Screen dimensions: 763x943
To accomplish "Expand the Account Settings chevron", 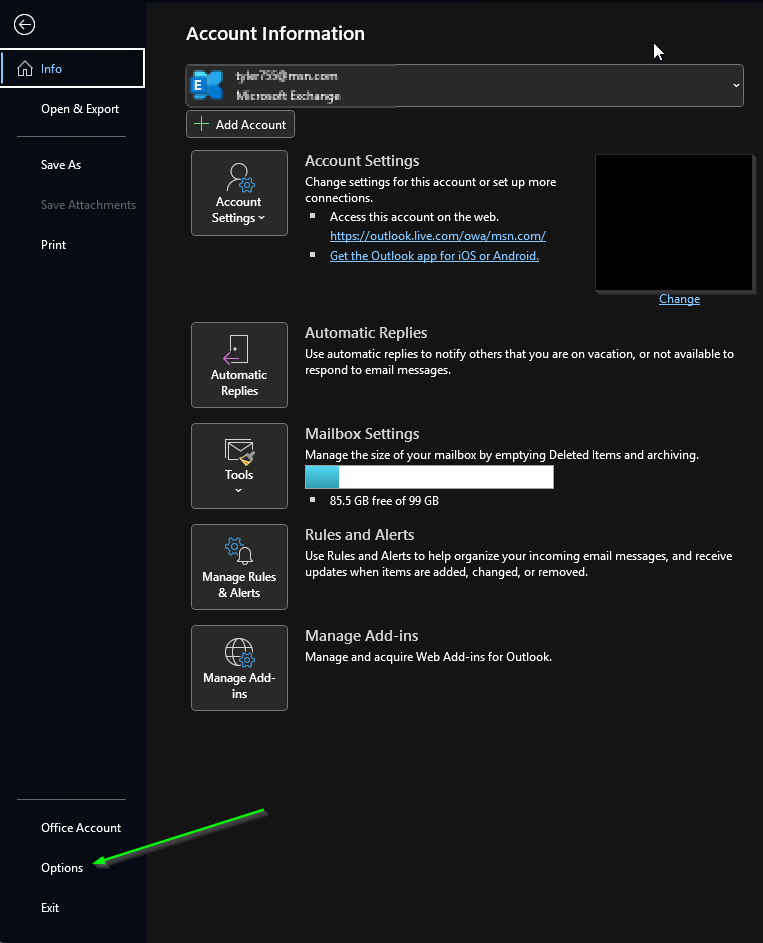I will pos(262,218).
